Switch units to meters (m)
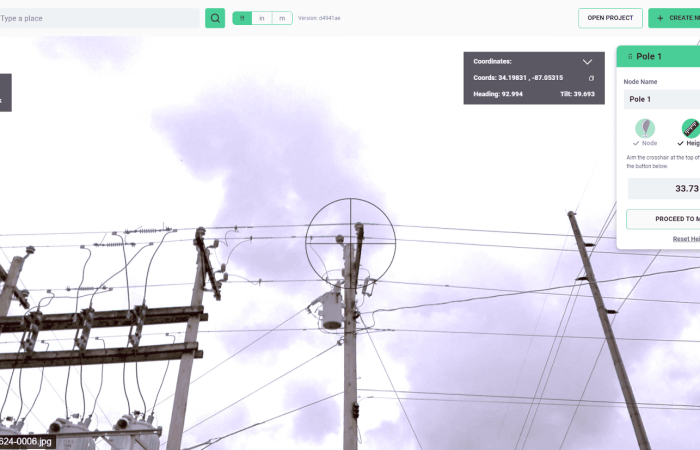The width and height of the screenshot is (700, 450). point(282,18)
